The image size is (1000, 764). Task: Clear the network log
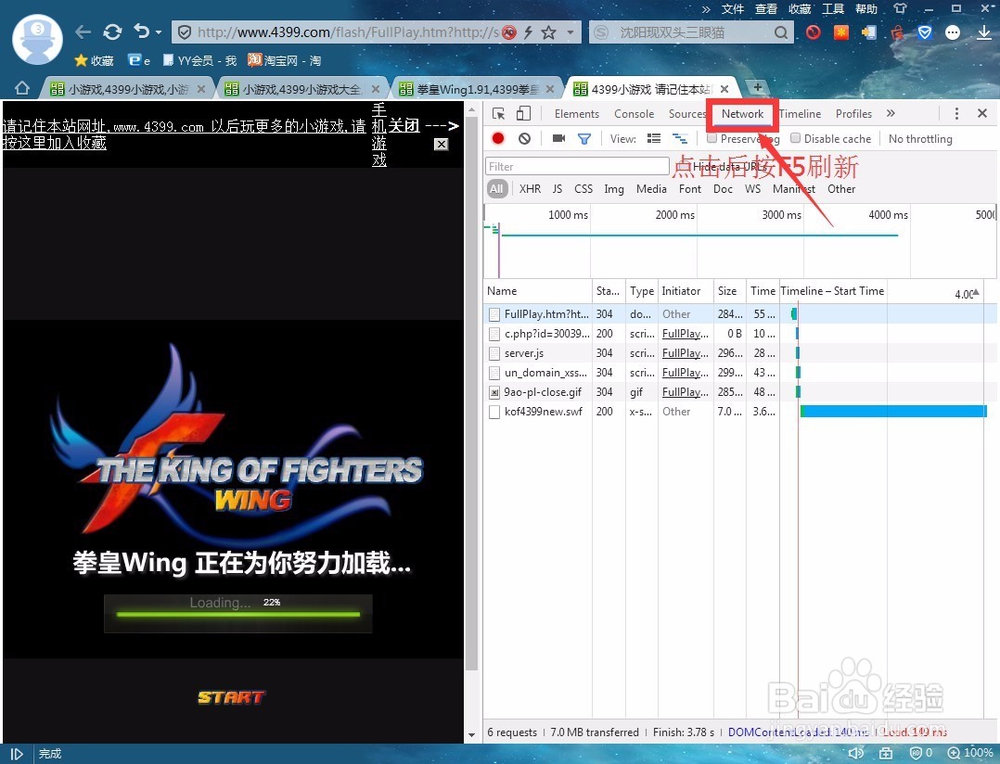pyautogui.click(x=524, y=138)
